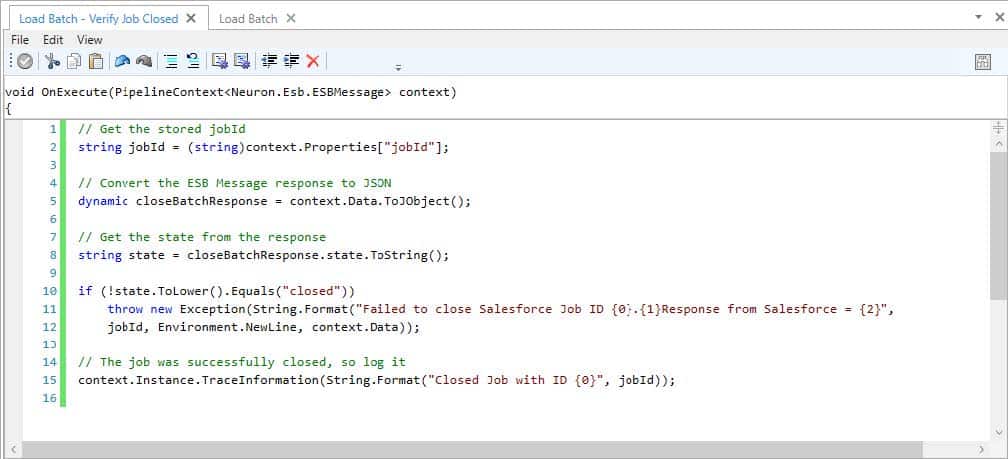Click the horizontal scrollbar thumb
This screenshot has height=459, width=1008.
tap(472, 449)
